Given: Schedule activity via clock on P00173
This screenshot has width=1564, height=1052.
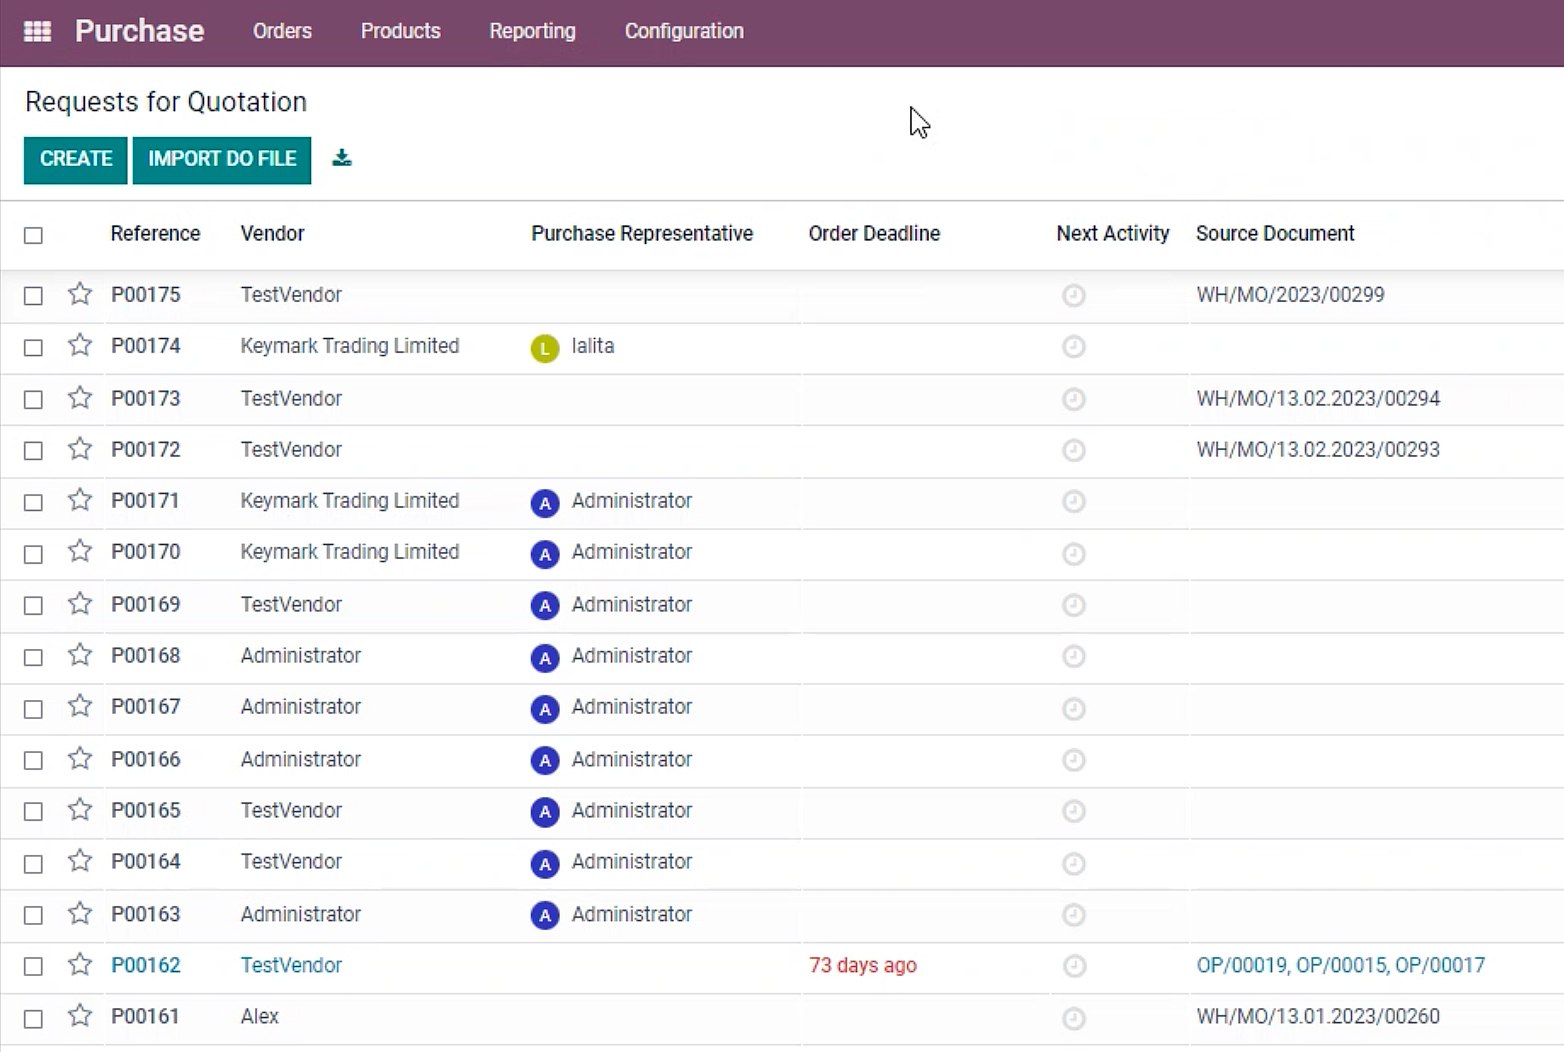Looking at the screenshot, I should [1073, 399].
